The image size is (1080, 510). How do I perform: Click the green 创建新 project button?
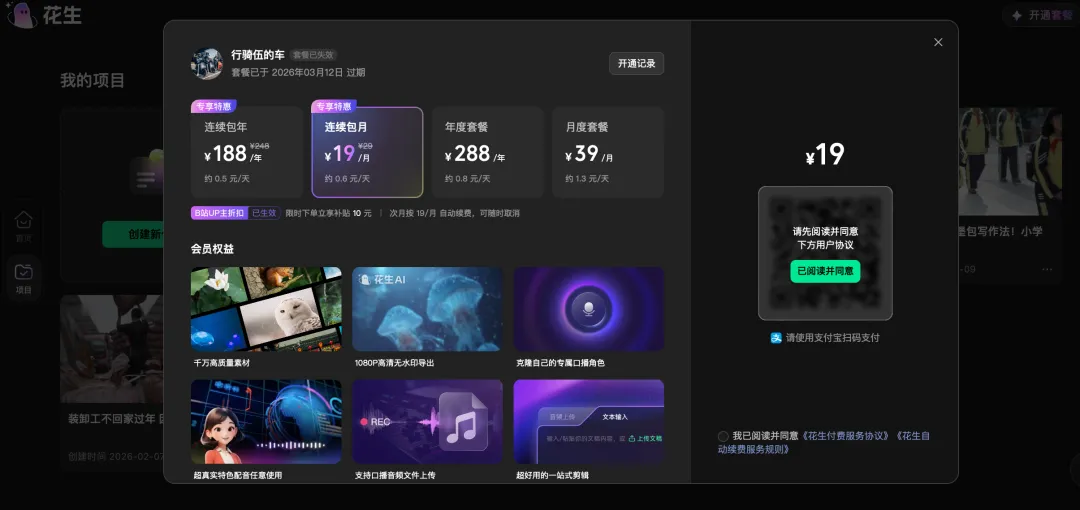point(133,234)
